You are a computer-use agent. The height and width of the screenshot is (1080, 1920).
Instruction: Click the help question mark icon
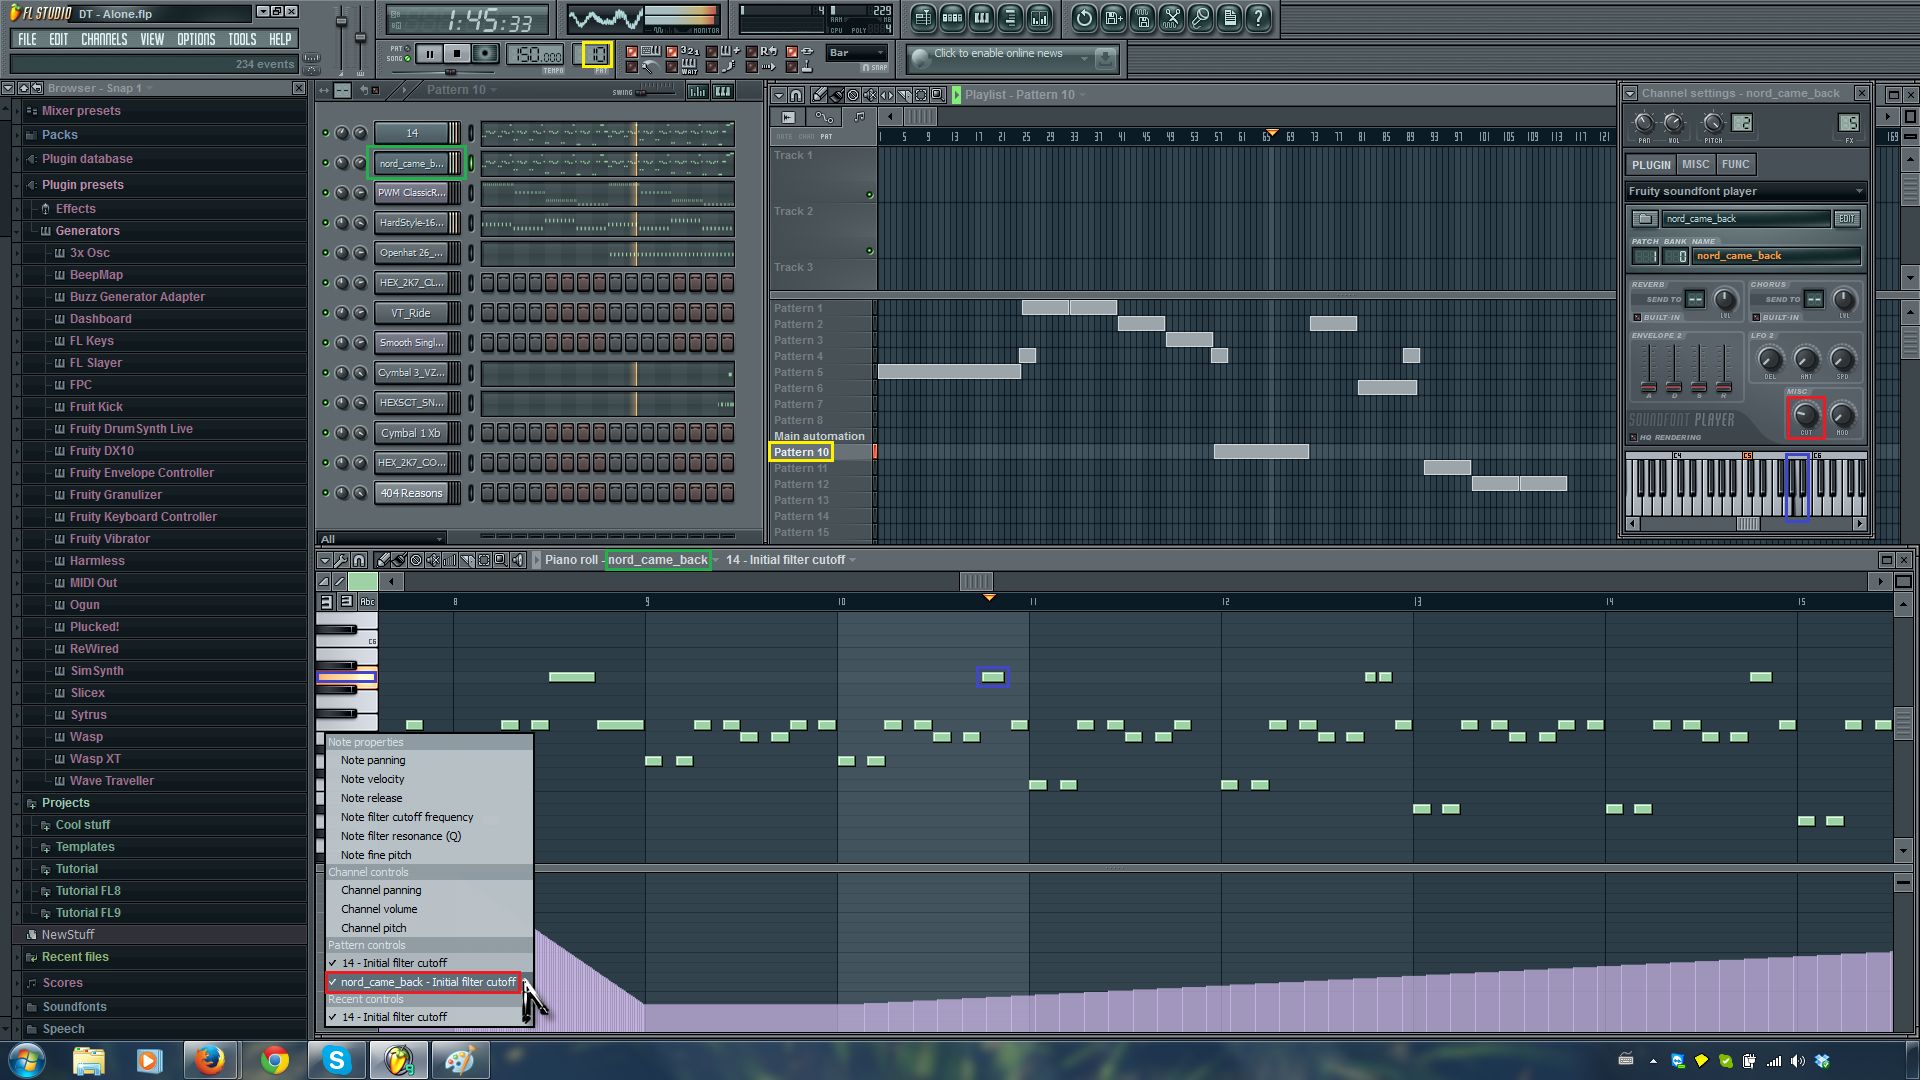tap(1258, 18)
